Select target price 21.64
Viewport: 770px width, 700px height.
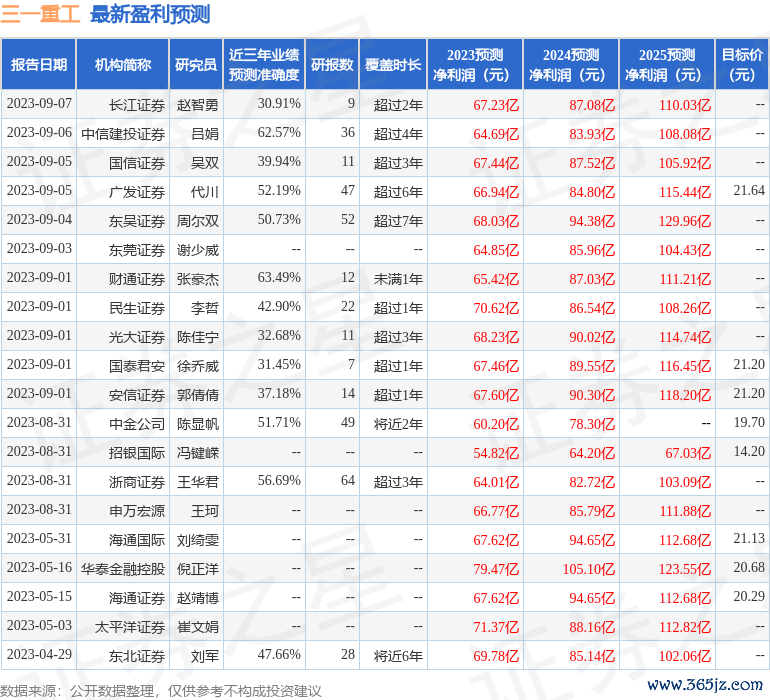tap(749, 191)
